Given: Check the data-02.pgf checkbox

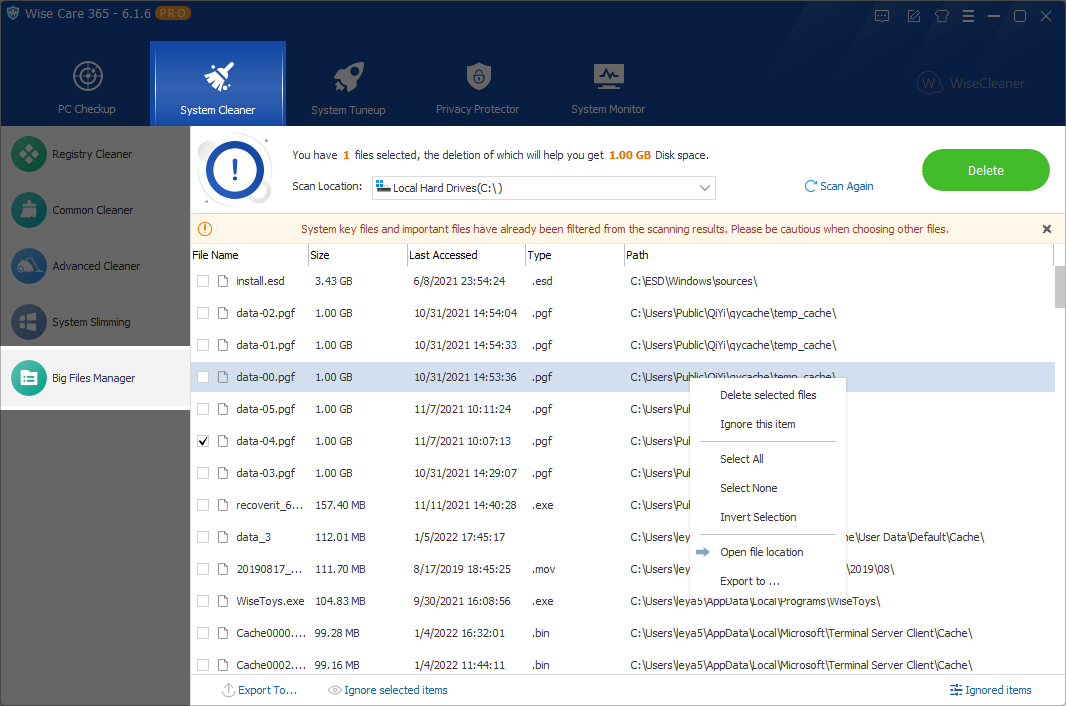Looking at the screenshot, I should tap(203, 313).
